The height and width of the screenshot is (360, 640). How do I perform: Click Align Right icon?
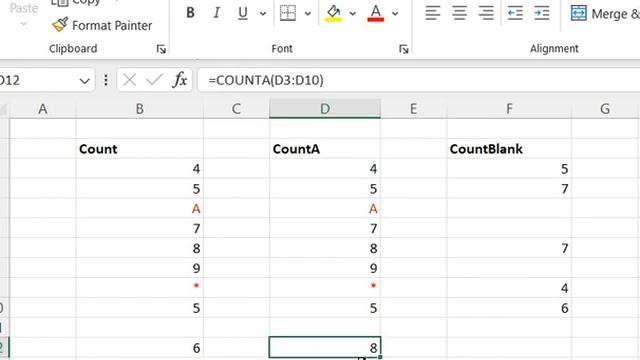tap(486, 13)
